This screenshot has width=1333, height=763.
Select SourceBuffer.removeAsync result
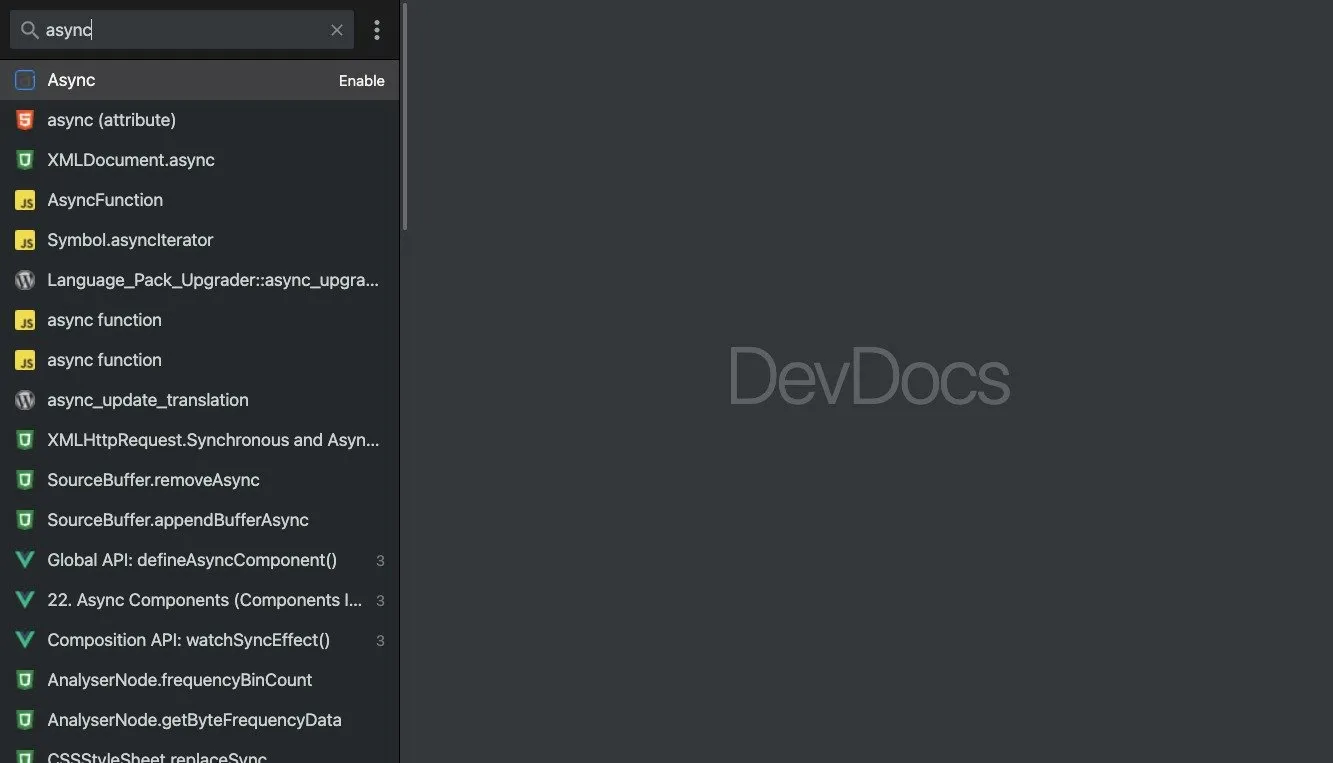pos(199,480)
